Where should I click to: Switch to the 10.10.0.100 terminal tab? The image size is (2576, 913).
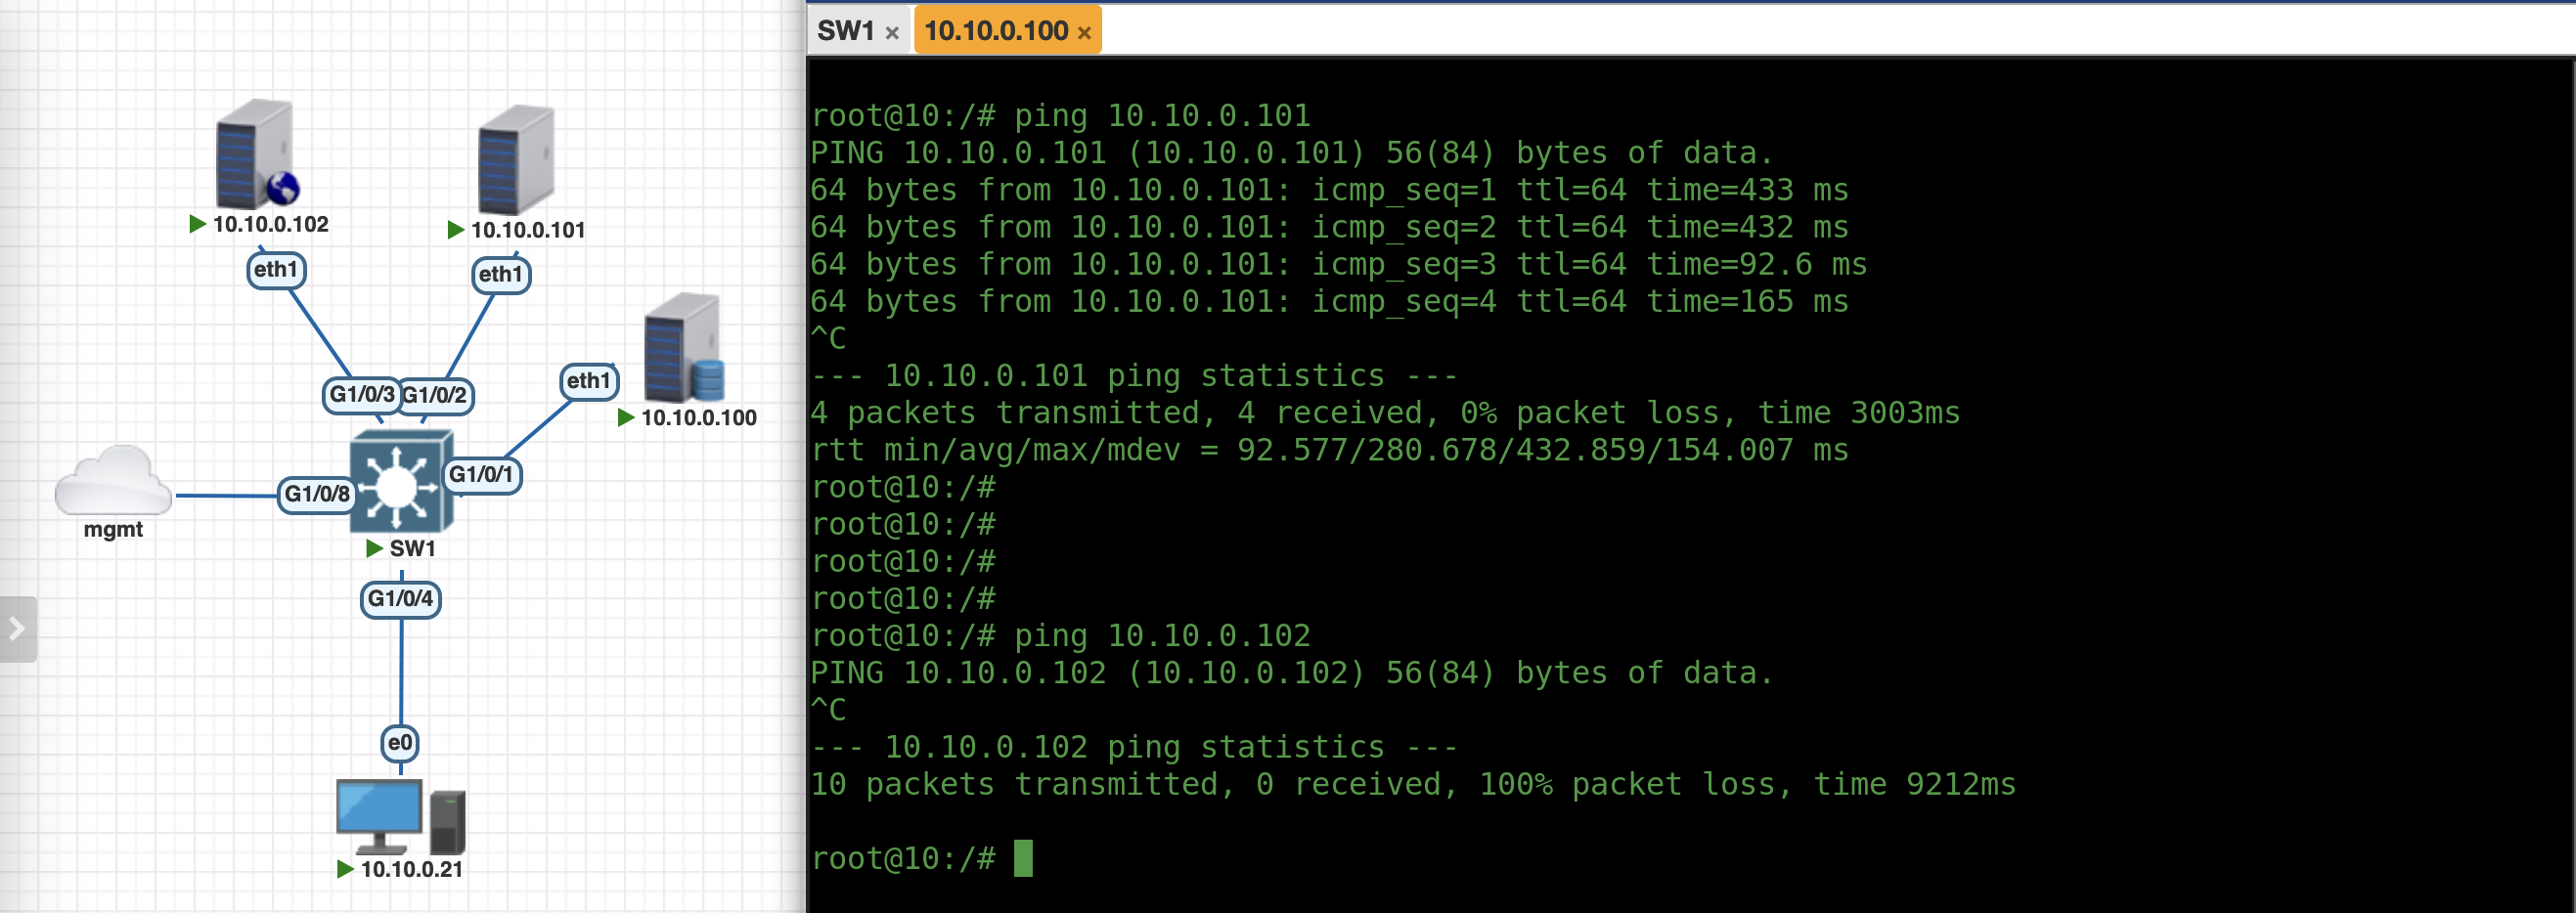[995, 31]
